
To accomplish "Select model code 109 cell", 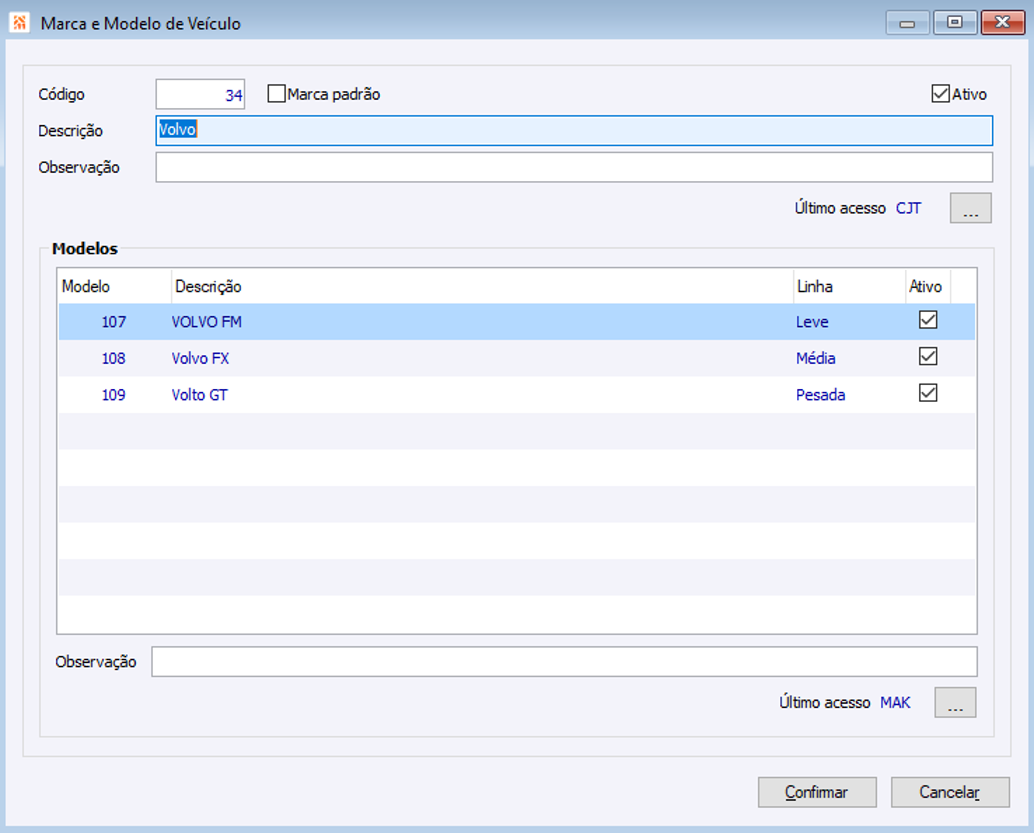I will [x=113, y=394].
